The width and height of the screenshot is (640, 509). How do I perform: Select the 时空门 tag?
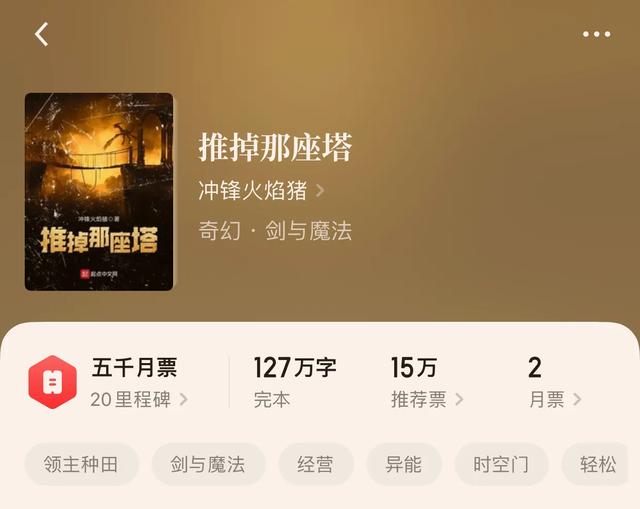point(501,465)
